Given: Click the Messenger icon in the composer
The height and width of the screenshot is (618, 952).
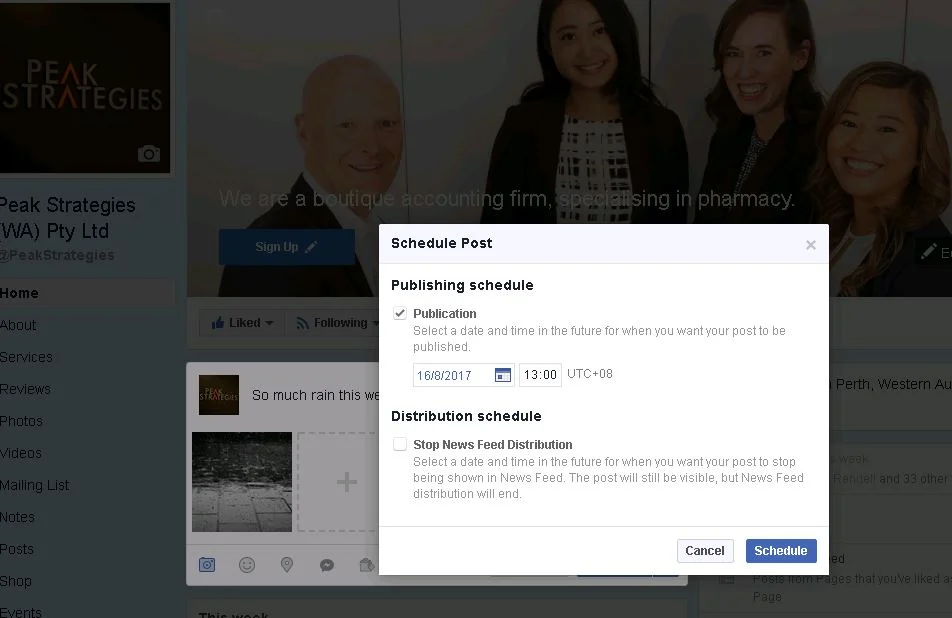Looking at the screenshot, I should pyautogui.click(x=327, y=566).
